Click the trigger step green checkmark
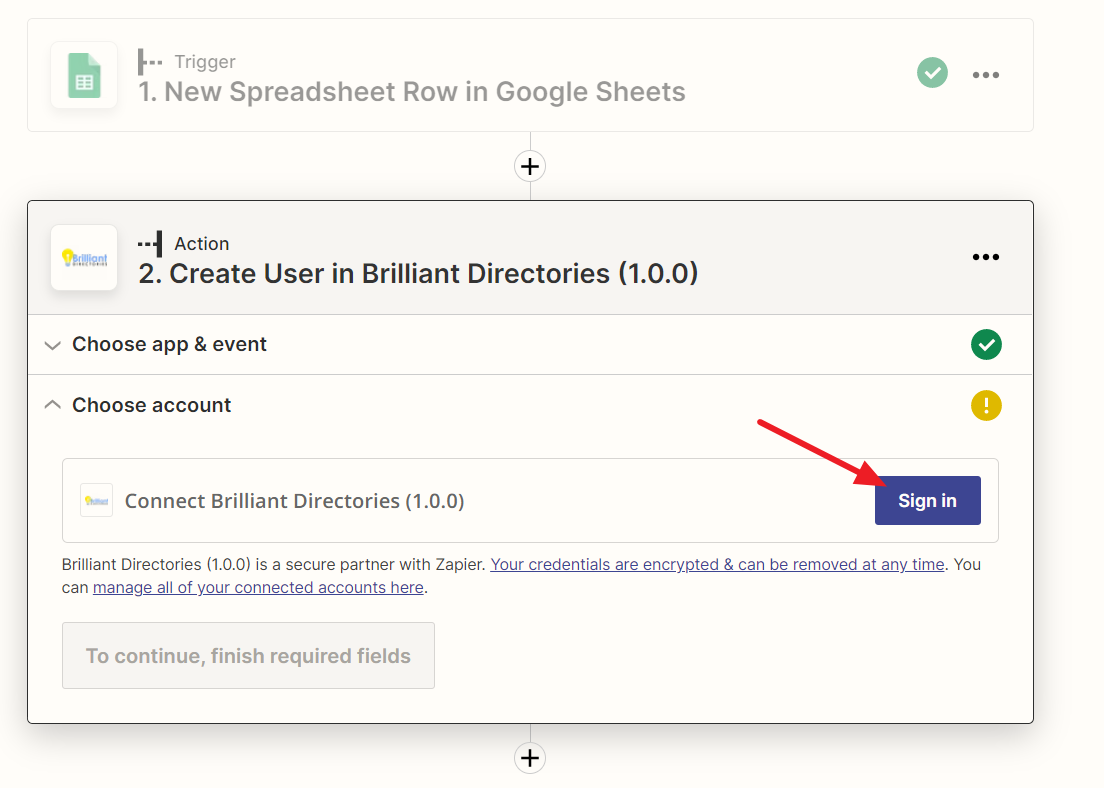 click(x=932, y=73)
